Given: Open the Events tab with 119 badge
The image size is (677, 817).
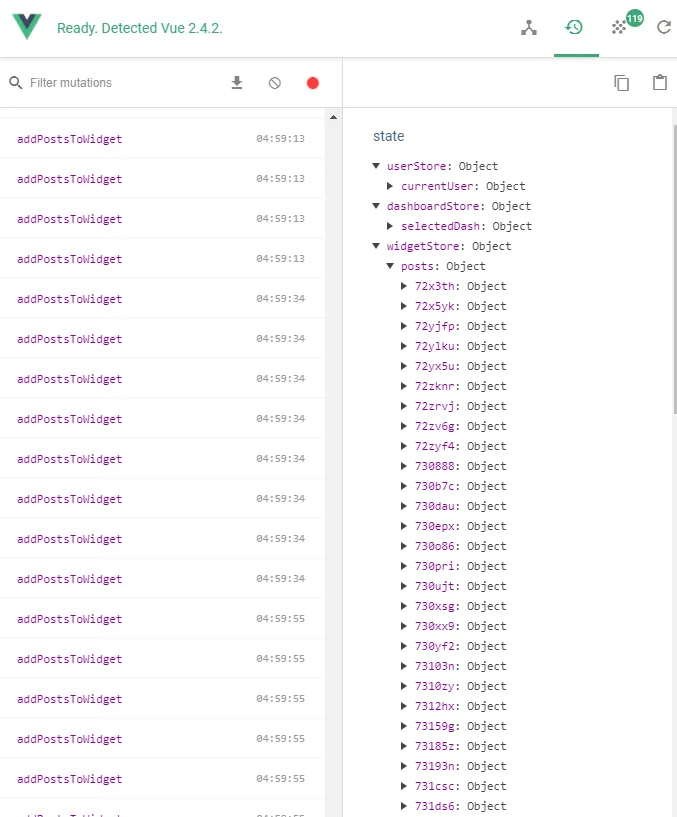Looking at the screenshot, I should (x=621, y=27).
